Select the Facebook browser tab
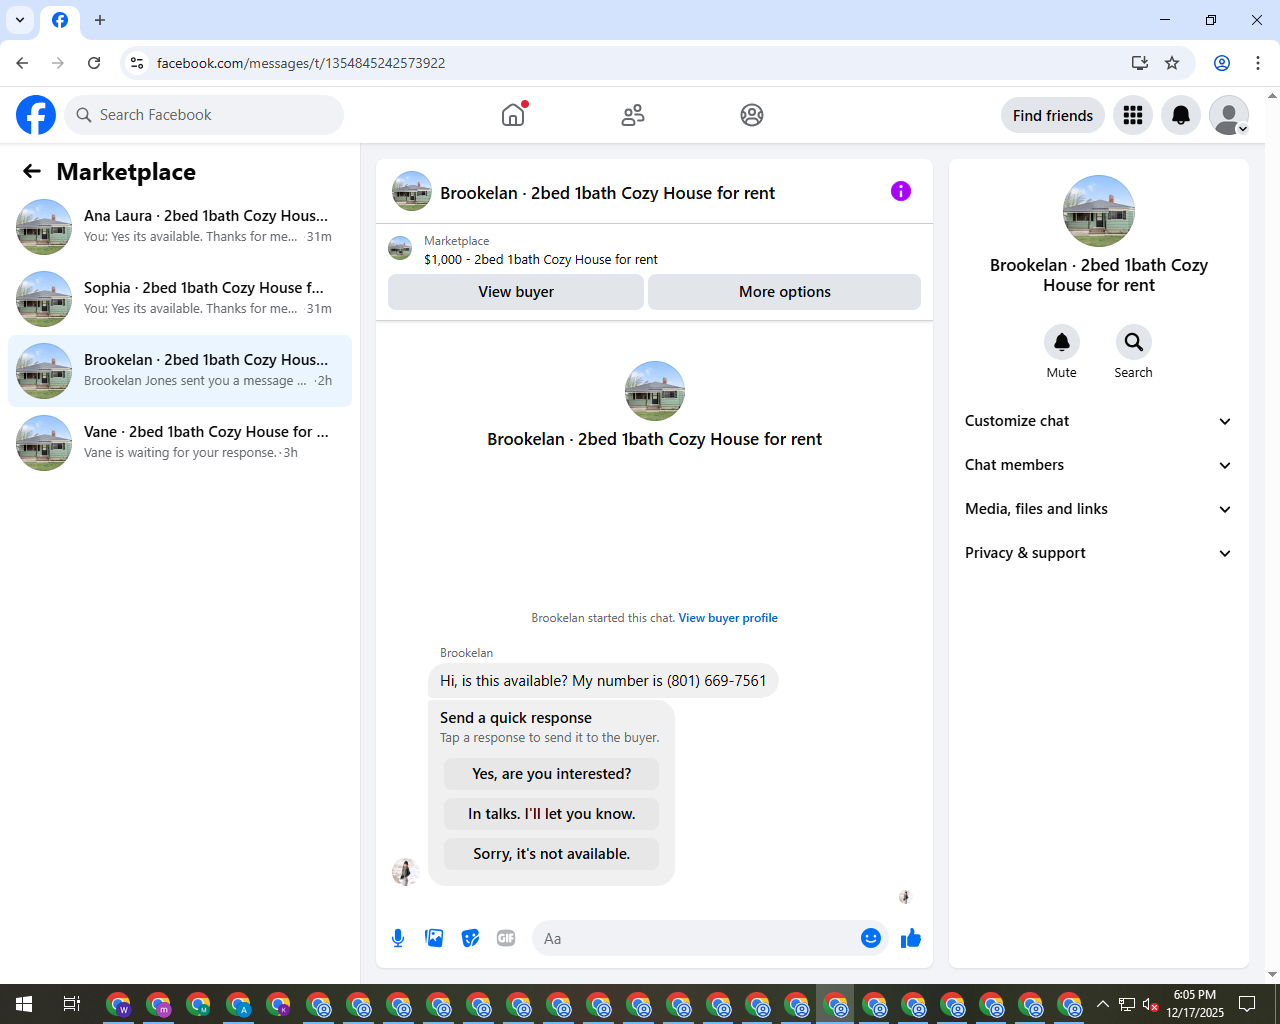 coord(60,21)
